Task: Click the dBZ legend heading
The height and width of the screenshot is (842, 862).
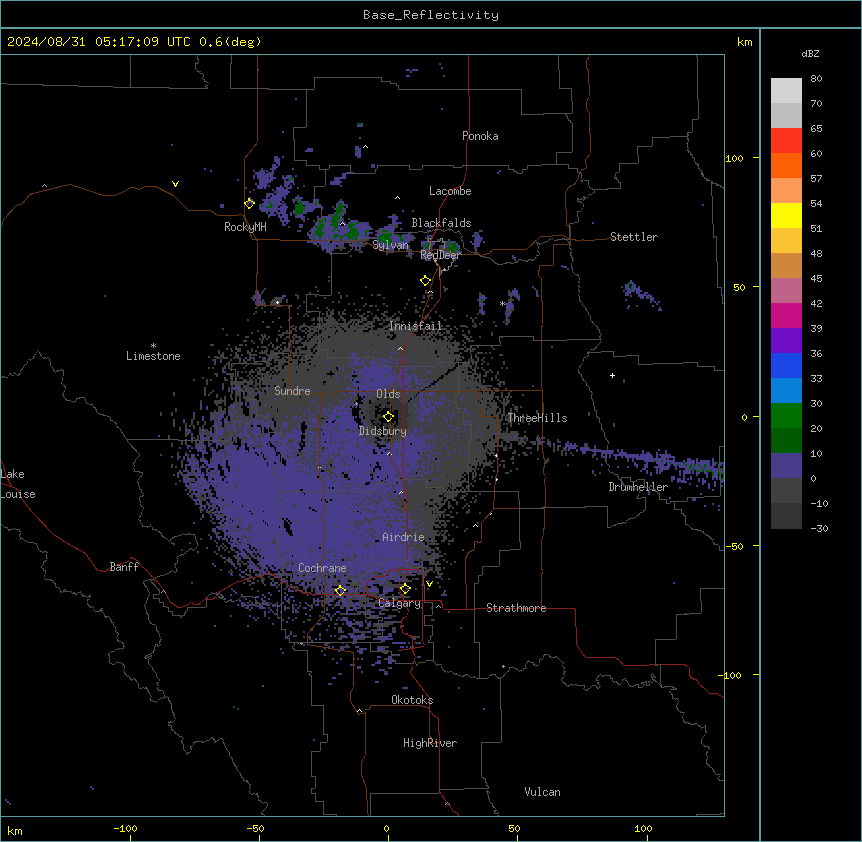Action: (810, 53)
